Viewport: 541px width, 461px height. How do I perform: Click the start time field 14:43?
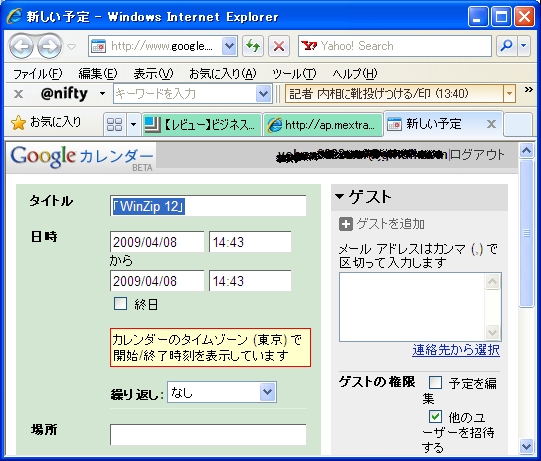coord(250,242)
